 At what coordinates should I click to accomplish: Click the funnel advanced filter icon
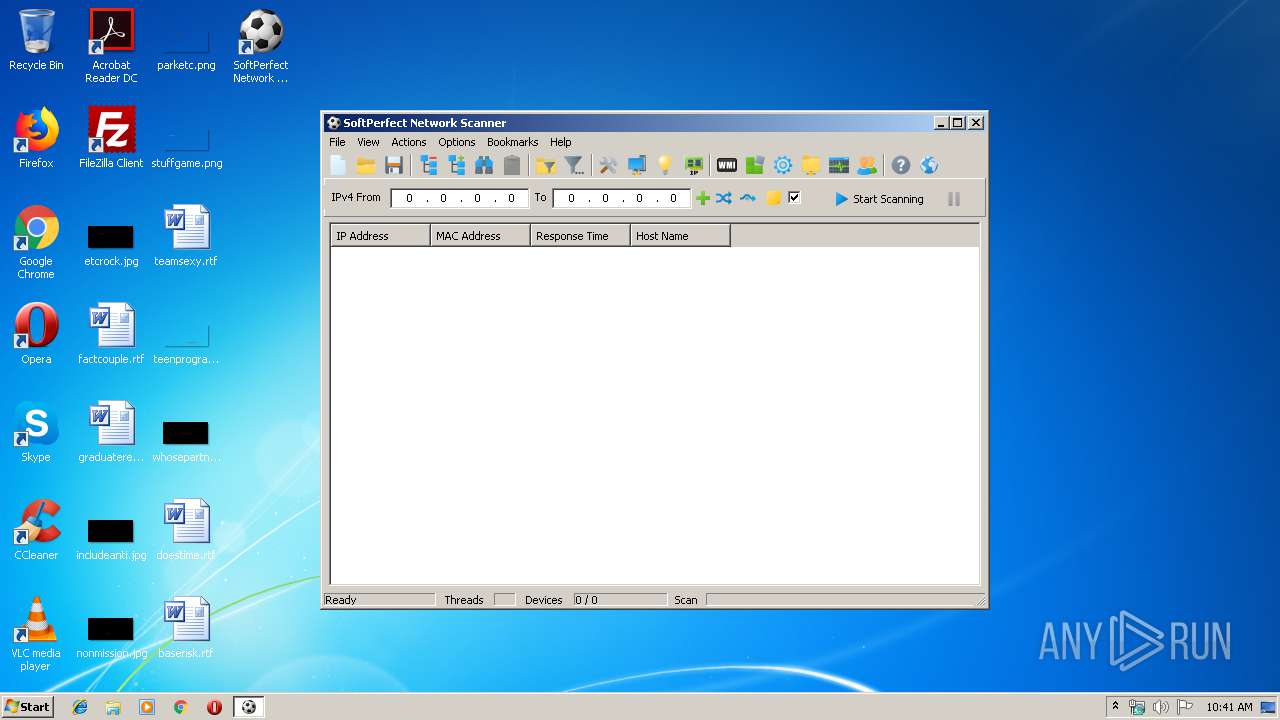574,166
